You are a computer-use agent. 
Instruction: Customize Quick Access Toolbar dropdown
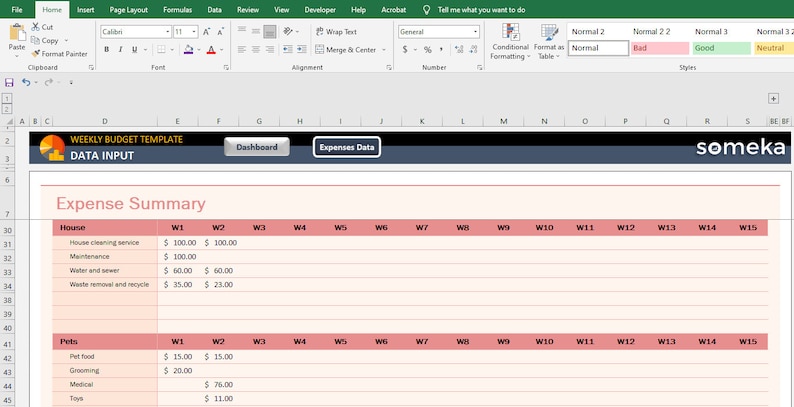pos(71,82)
